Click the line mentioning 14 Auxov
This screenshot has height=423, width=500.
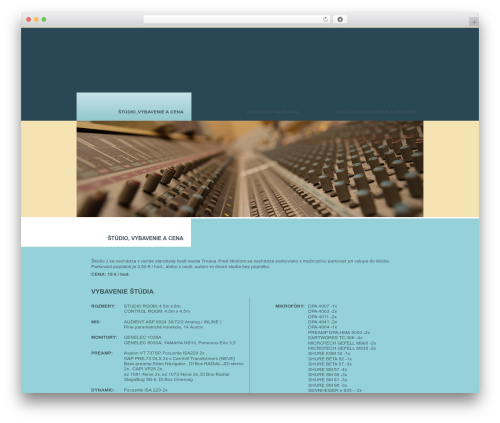pyautogui.click(x=163, y=327)
